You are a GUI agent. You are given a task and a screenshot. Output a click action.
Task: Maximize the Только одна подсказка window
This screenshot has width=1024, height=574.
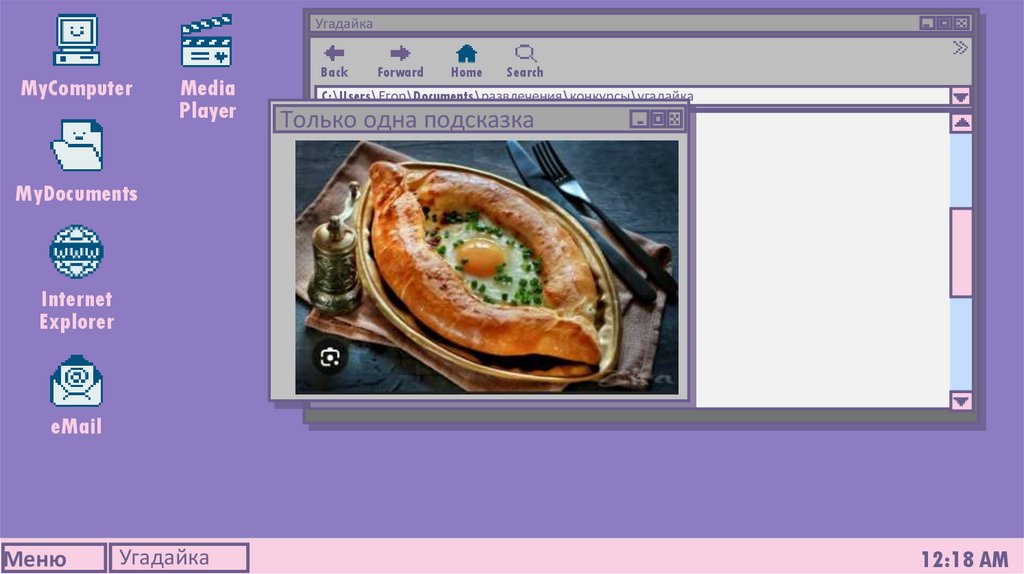point(658,119)
